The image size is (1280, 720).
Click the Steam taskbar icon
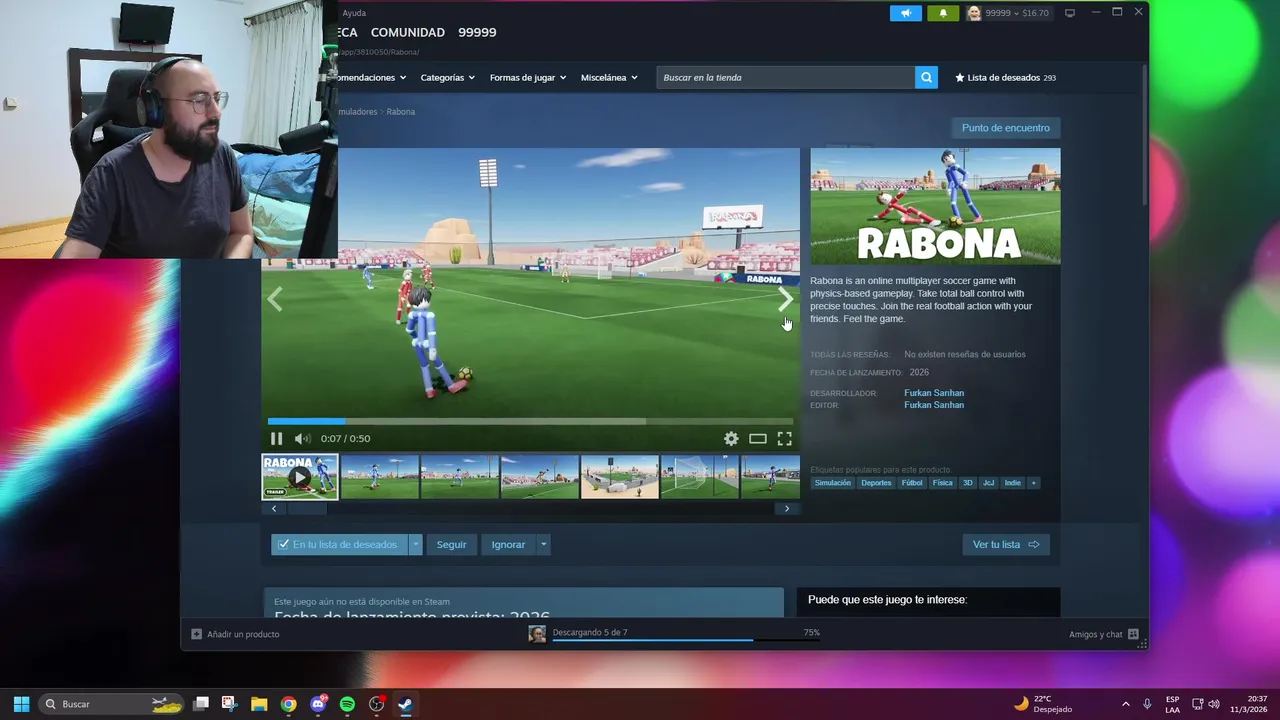[405, 704]
